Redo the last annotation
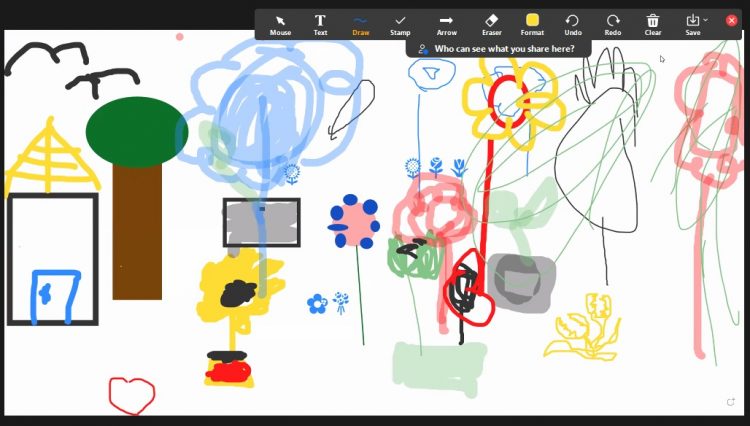750x426 pixels. [613, 25]
